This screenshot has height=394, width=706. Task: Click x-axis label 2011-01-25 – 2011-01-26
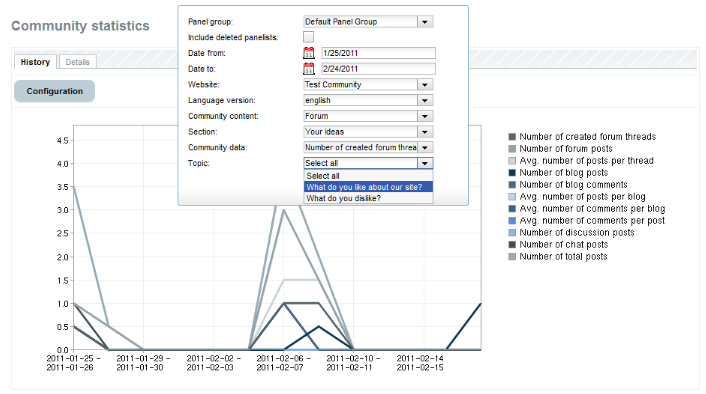[73, 363]
